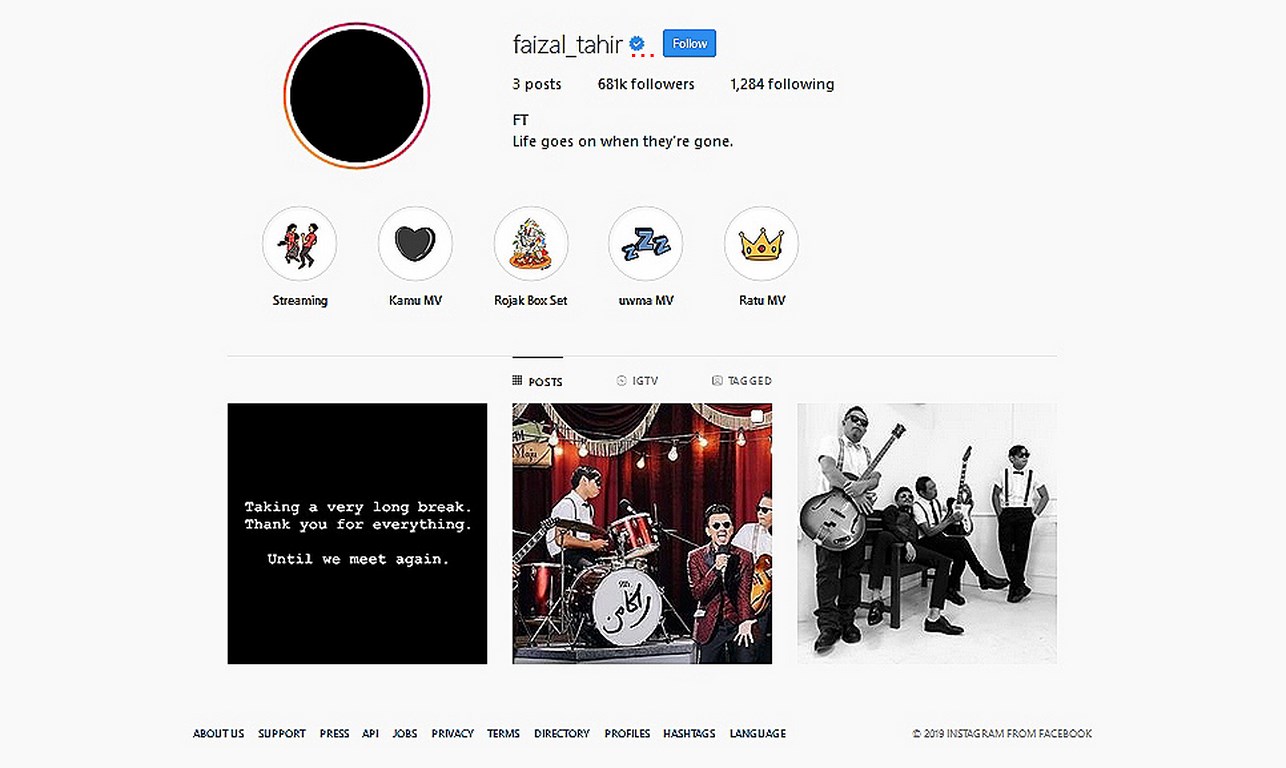View the 1,284 following list
Viewport: 1286px width, 768px height.
pos(782,84)
